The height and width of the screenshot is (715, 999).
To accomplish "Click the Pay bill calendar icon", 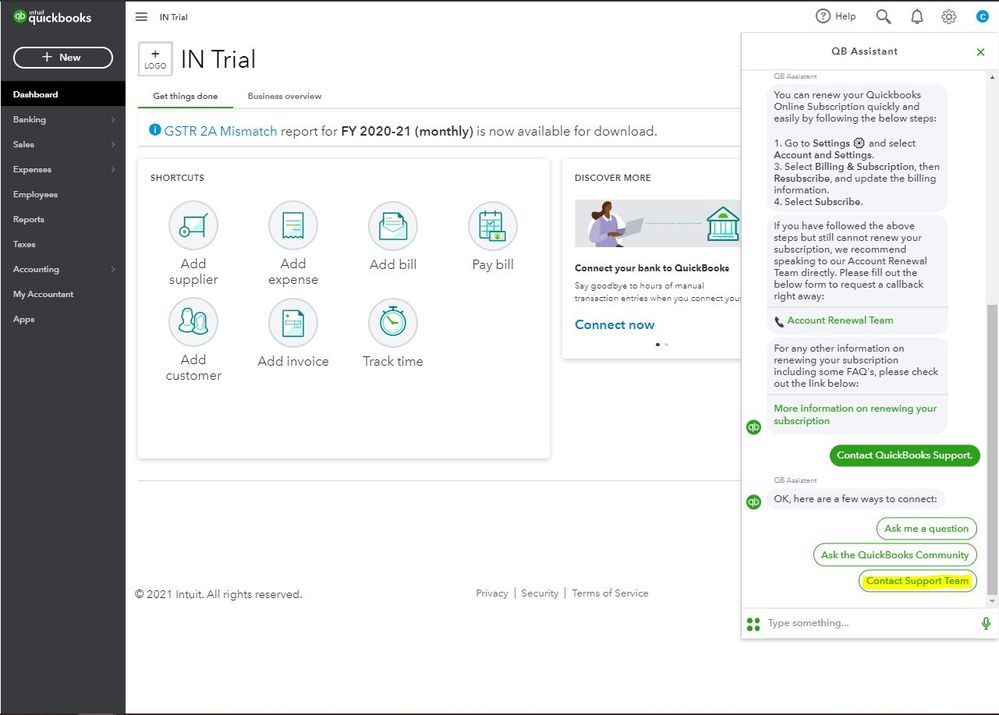I will click(x=492, y=226).
